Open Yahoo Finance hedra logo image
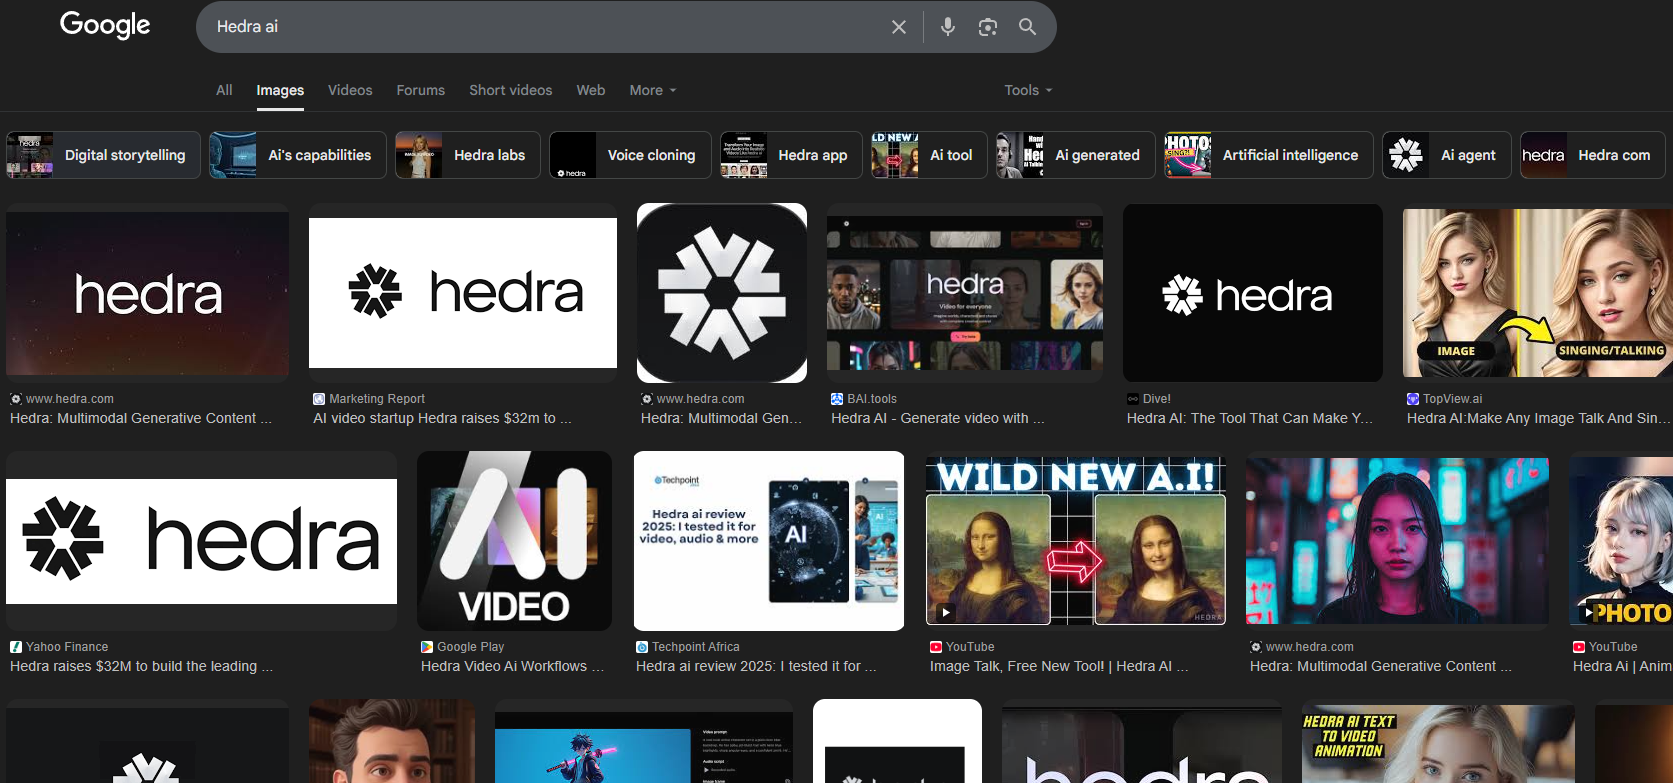This screenshot has width=1673, height=783. coord(201,541)
